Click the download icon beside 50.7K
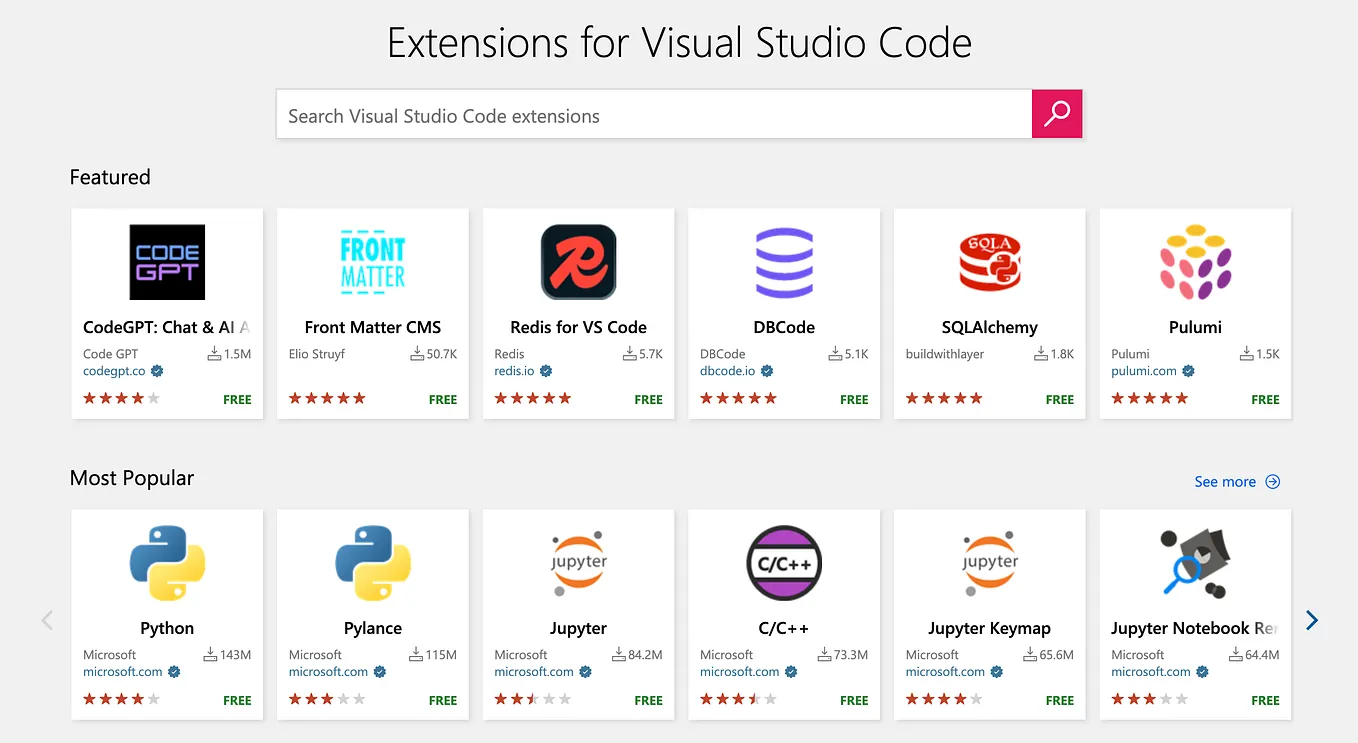1358x743 pixels. [417, 353]
